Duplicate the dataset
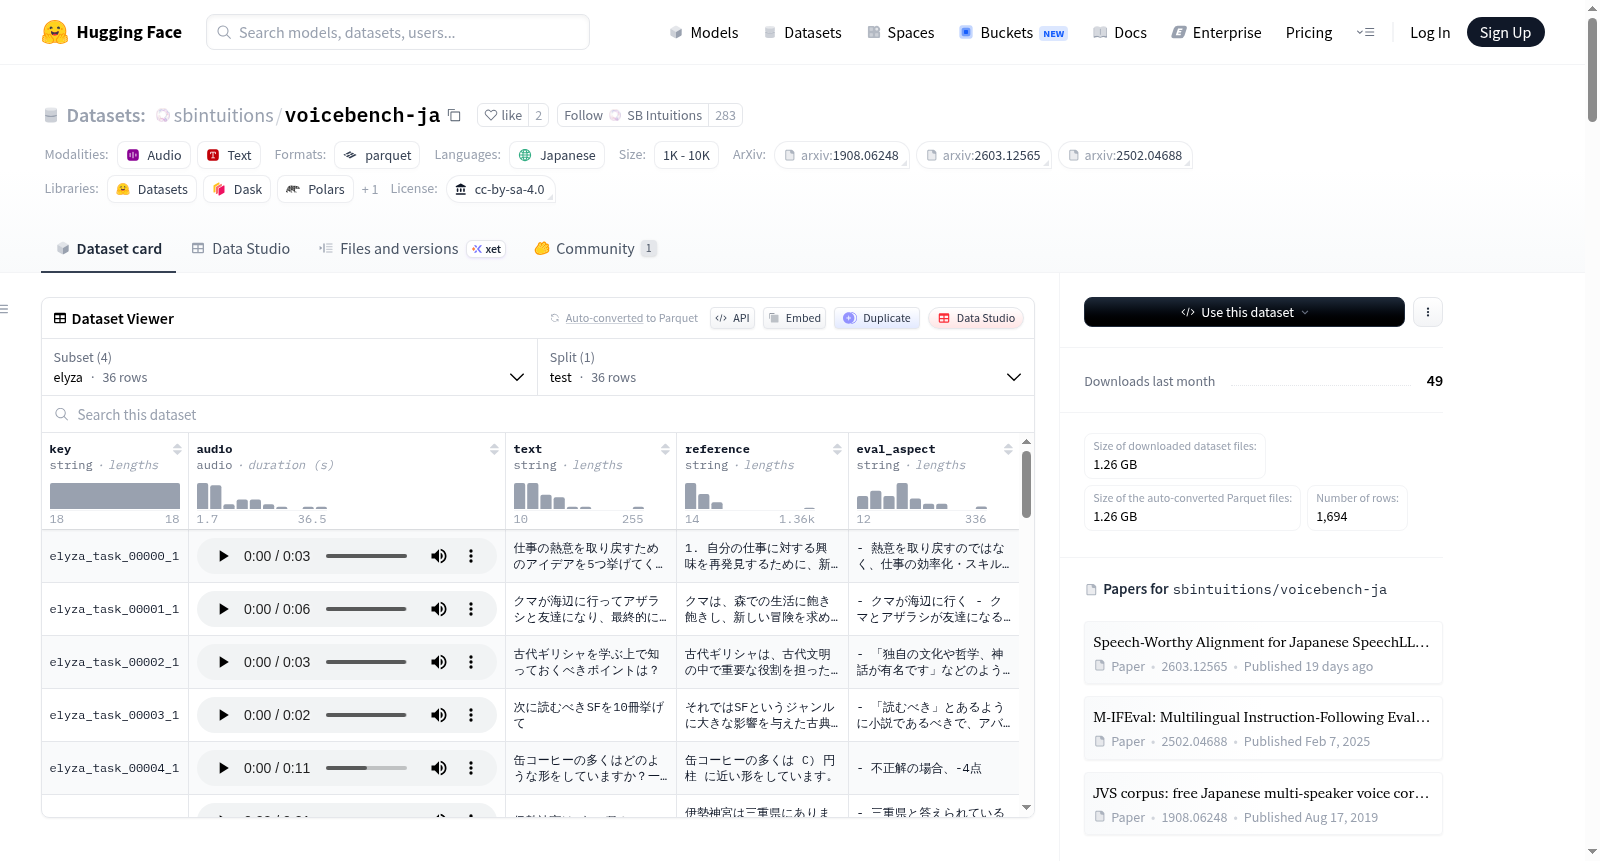Screen dimensions: 1600x861 [877, 318]
